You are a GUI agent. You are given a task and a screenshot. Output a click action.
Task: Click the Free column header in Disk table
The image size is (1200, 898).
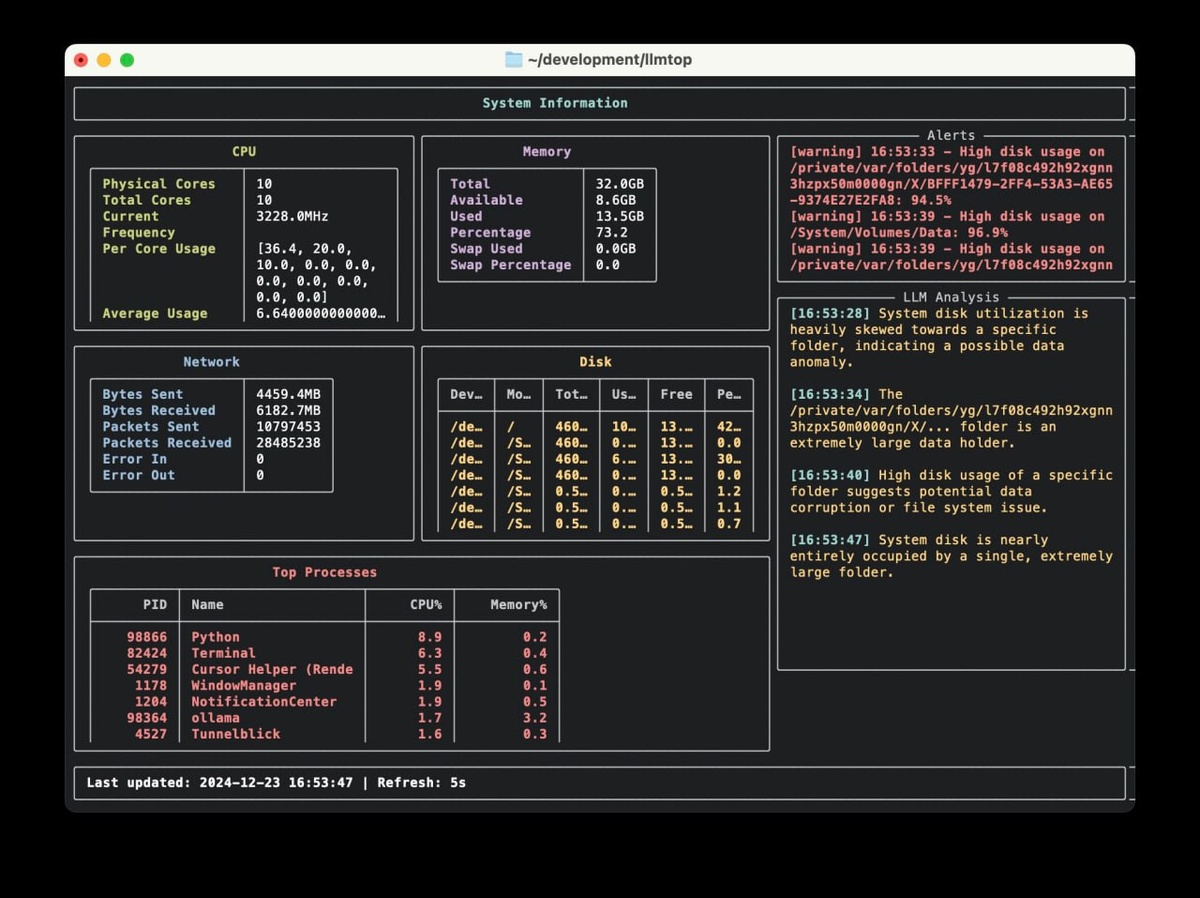pos(676,394)
